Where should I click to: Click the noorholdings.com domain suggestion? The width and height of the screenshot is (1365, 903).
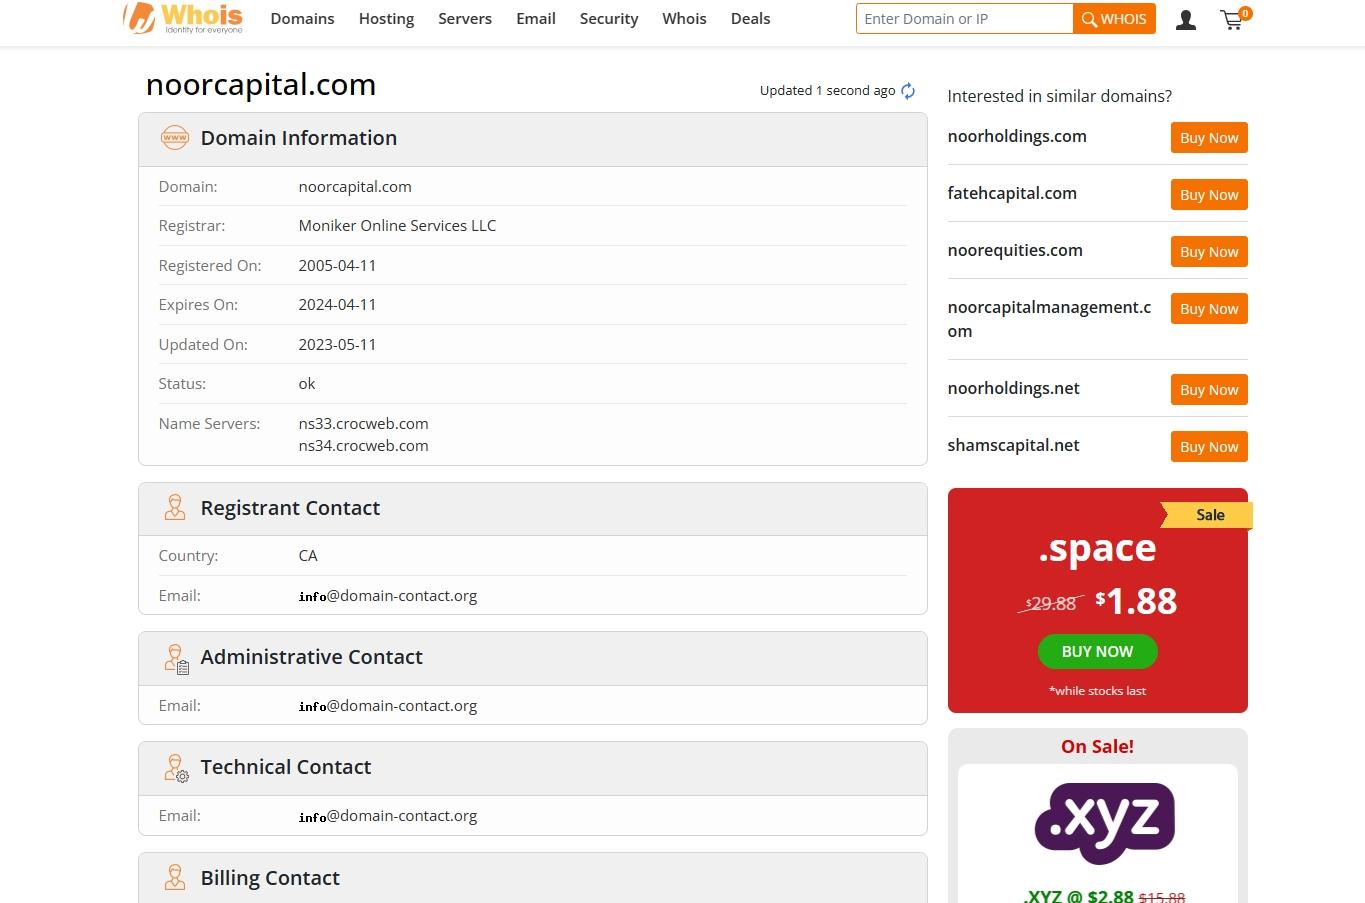[1017, 136]
